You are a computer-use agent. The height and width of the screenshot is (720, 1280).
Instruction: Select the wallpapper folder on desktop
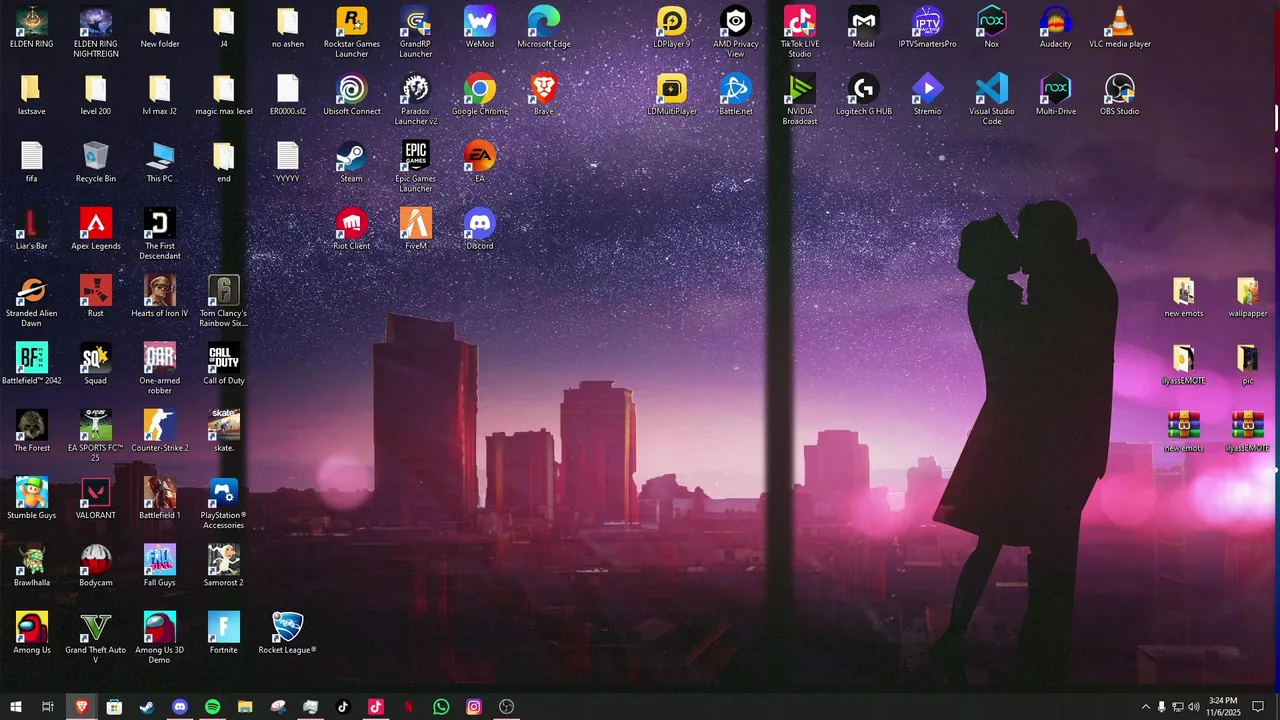point(1247,296)
